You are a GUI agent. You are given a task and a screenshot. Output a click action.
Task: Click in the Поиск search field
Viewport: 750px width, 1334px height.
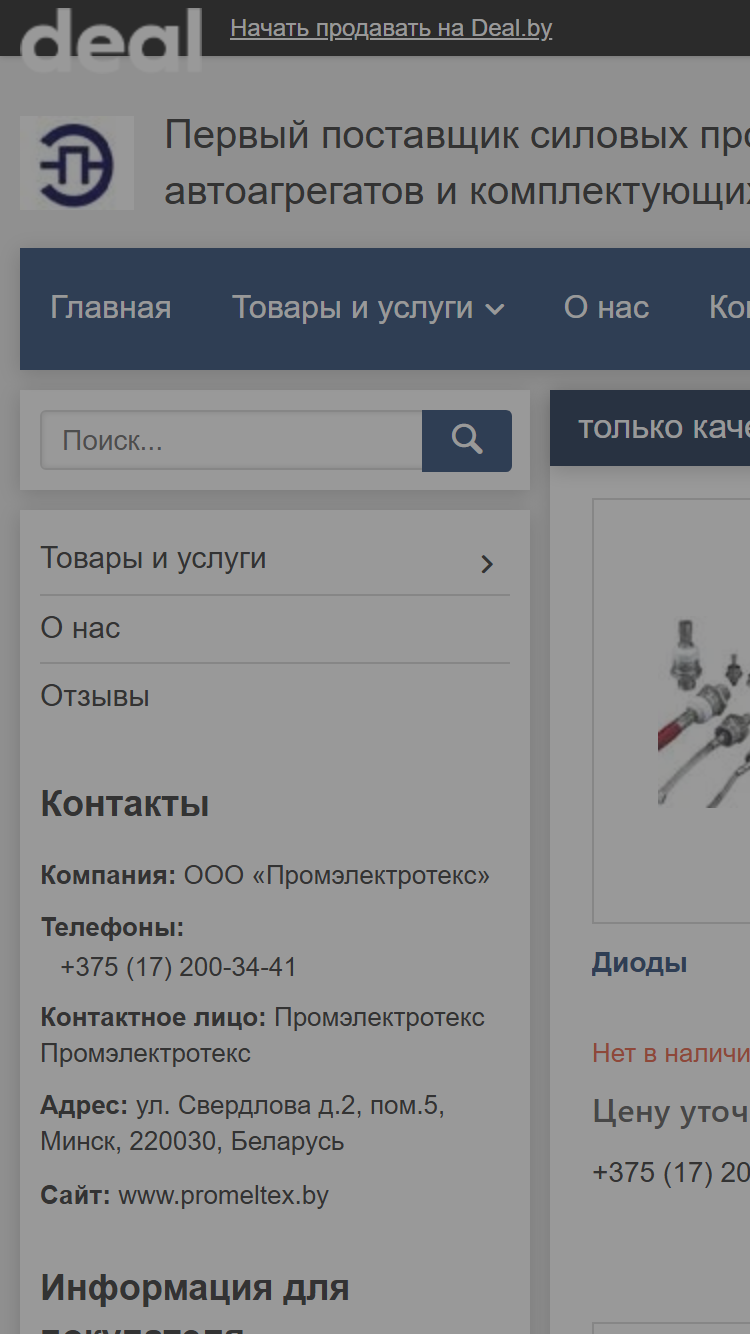click(x=231, y=440)
